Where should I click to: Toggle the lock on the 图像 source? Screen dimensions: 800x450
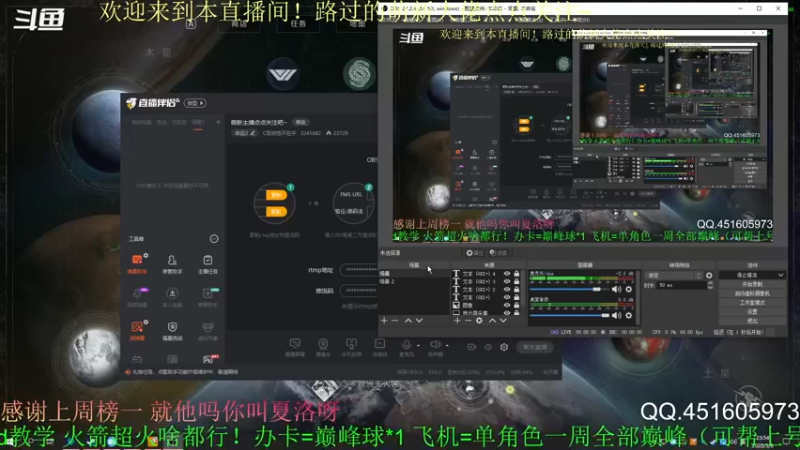517,305
